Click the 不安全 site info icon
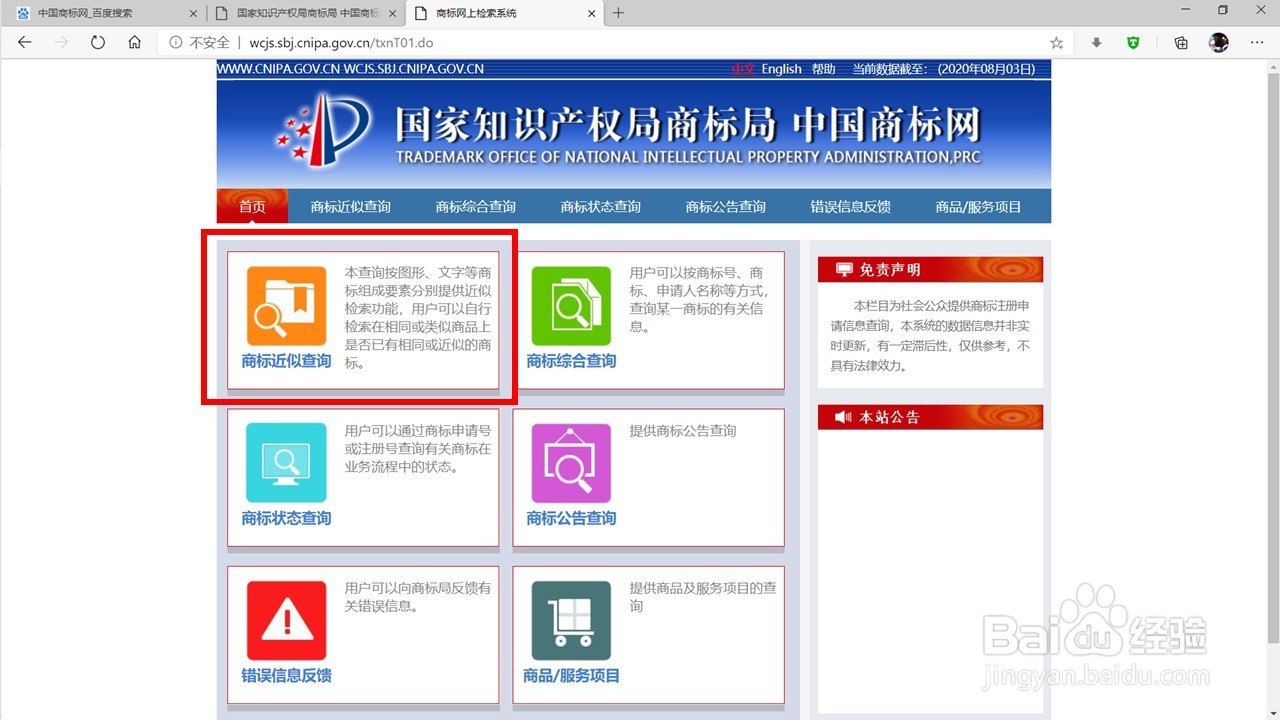This screenshot has height=720, width=1280. (x=175, y=43)
